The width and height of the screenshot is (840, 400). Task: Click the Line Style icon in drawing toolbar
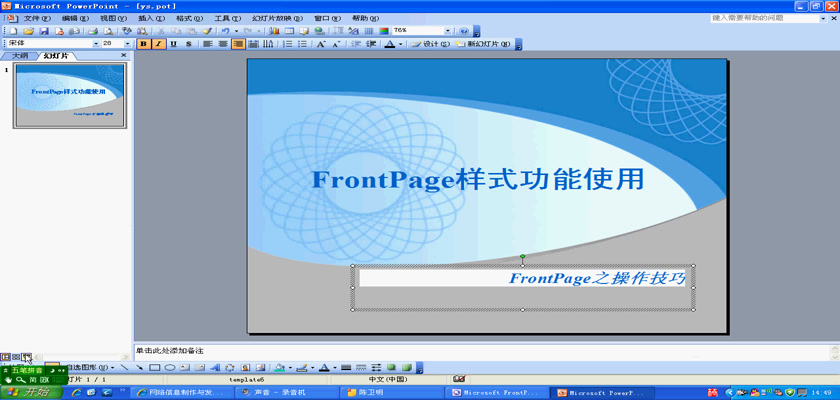pos(346,367)
